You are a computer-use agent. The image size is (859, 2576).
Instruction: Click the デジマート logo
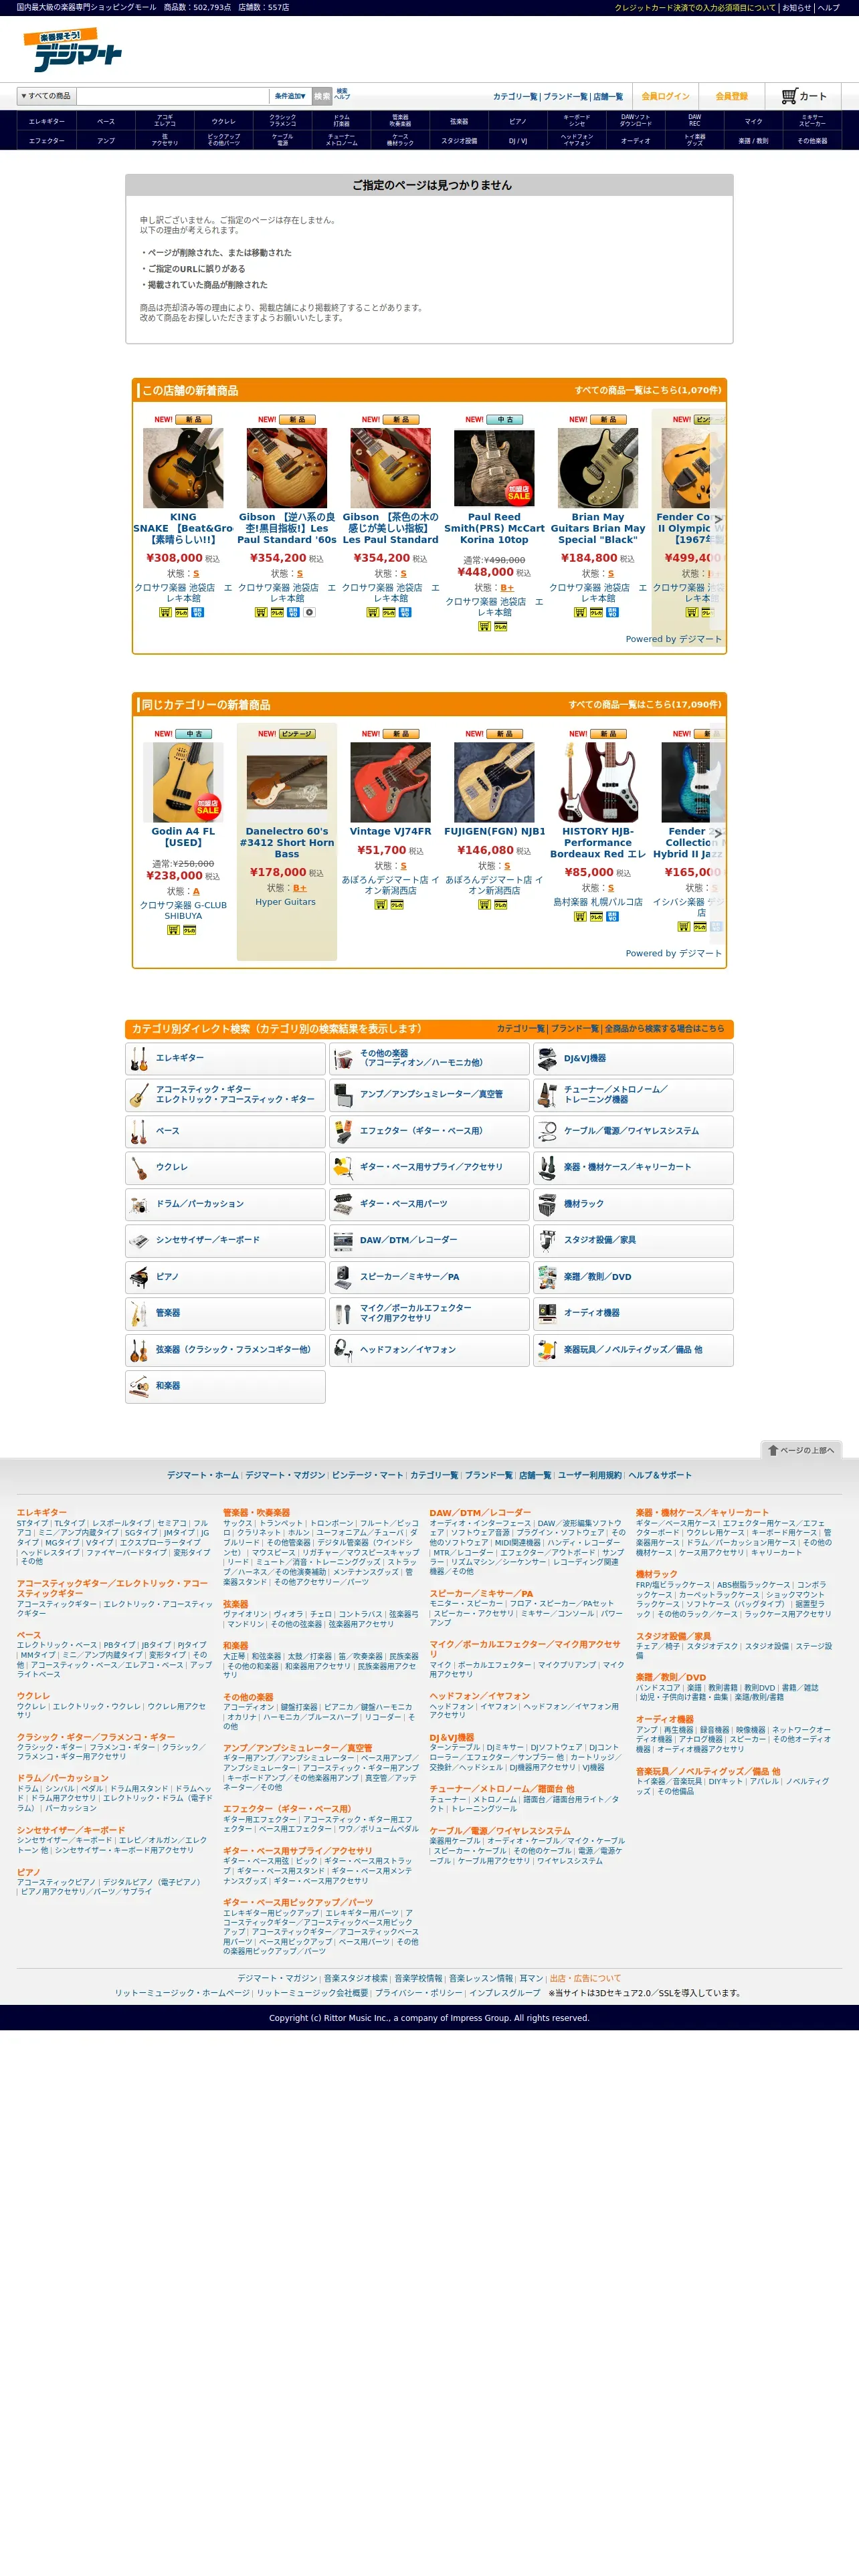(x=73, y=50)
